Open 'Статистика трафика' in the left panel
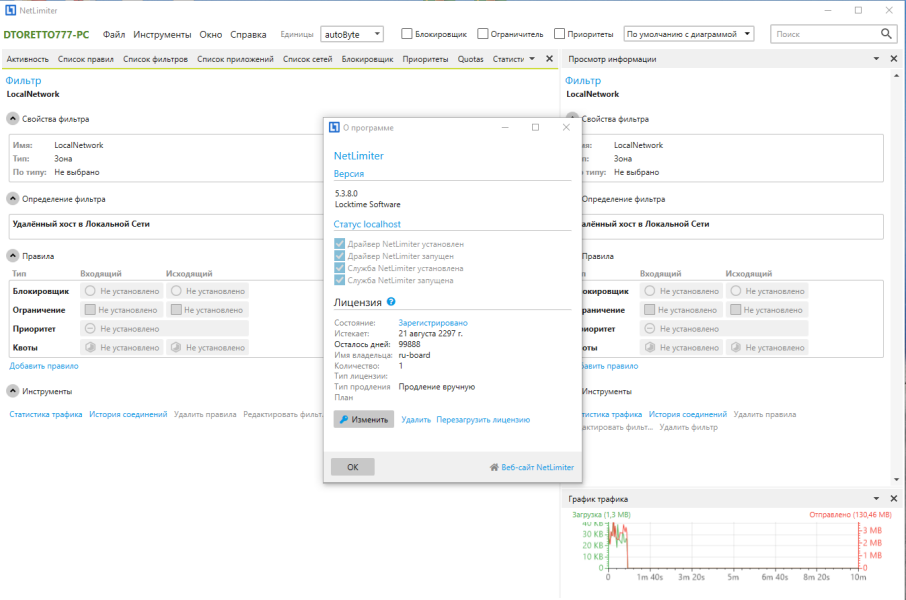Viewport: 906px width, 600px height. pyautogui.click(x=46, y=414)
